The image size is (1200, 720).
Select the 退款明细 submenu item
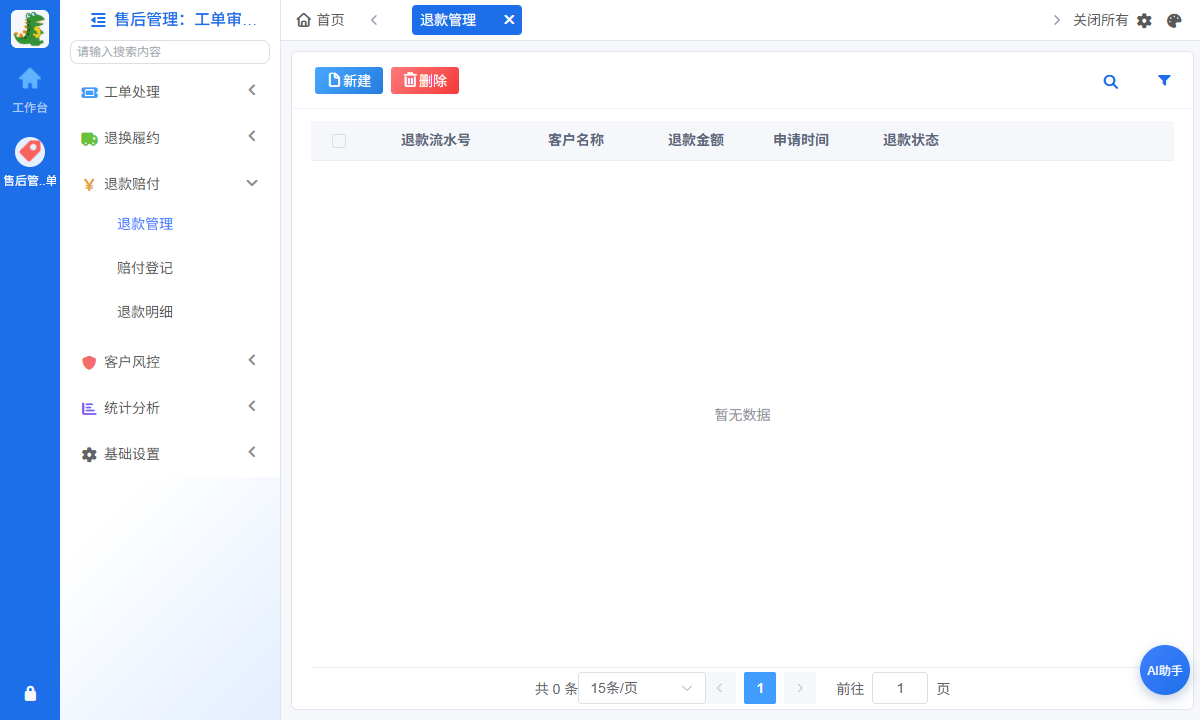(x=145, y=312)
